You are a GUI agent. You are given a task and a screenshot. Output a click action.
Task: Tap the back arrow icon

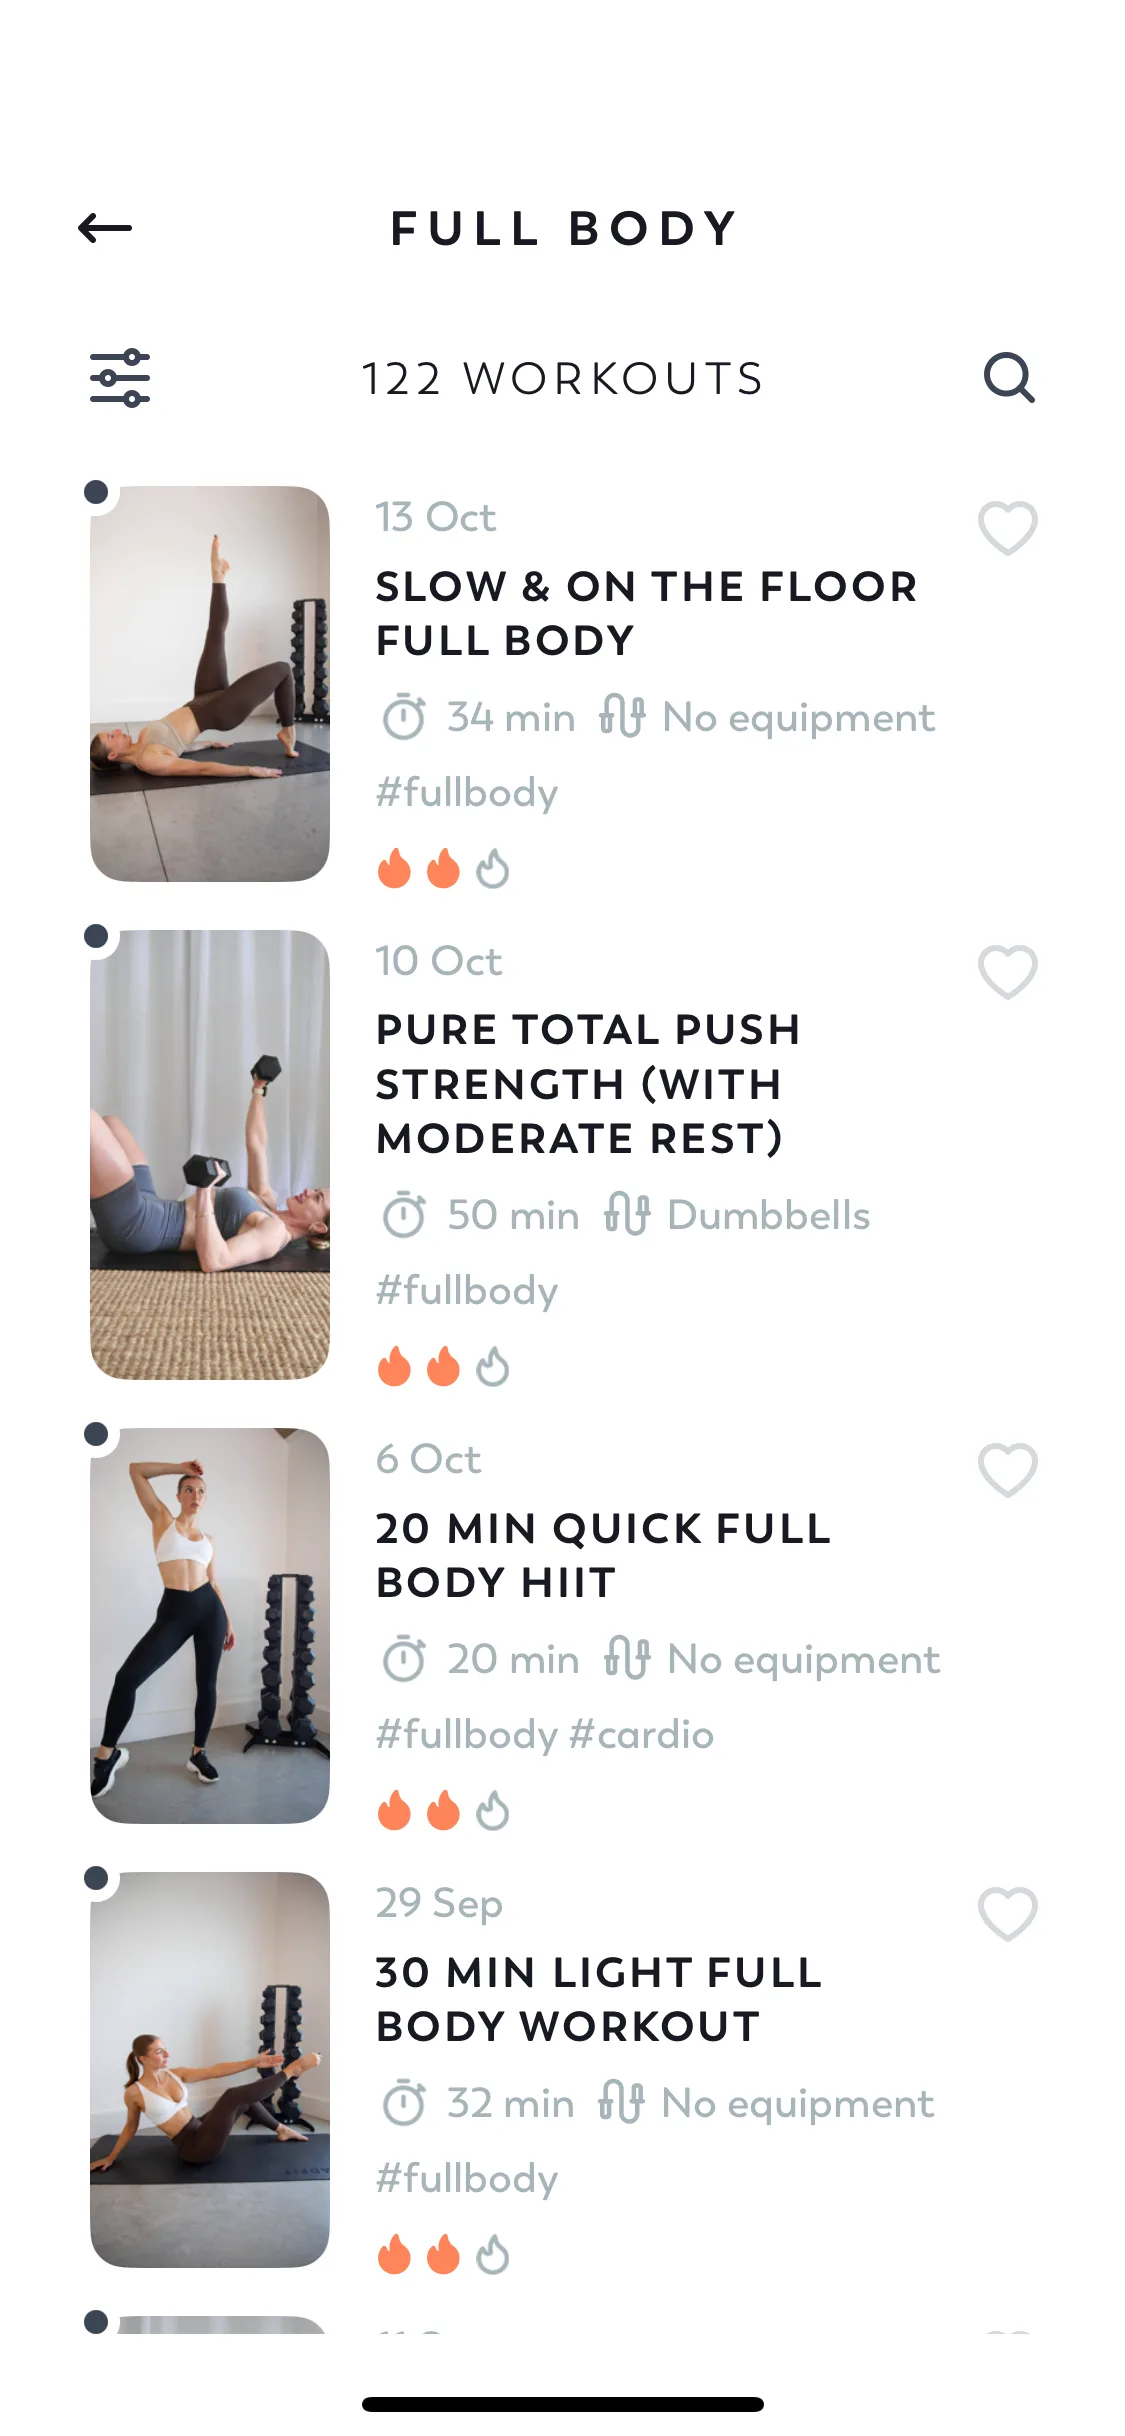click(x=105, y=228)
